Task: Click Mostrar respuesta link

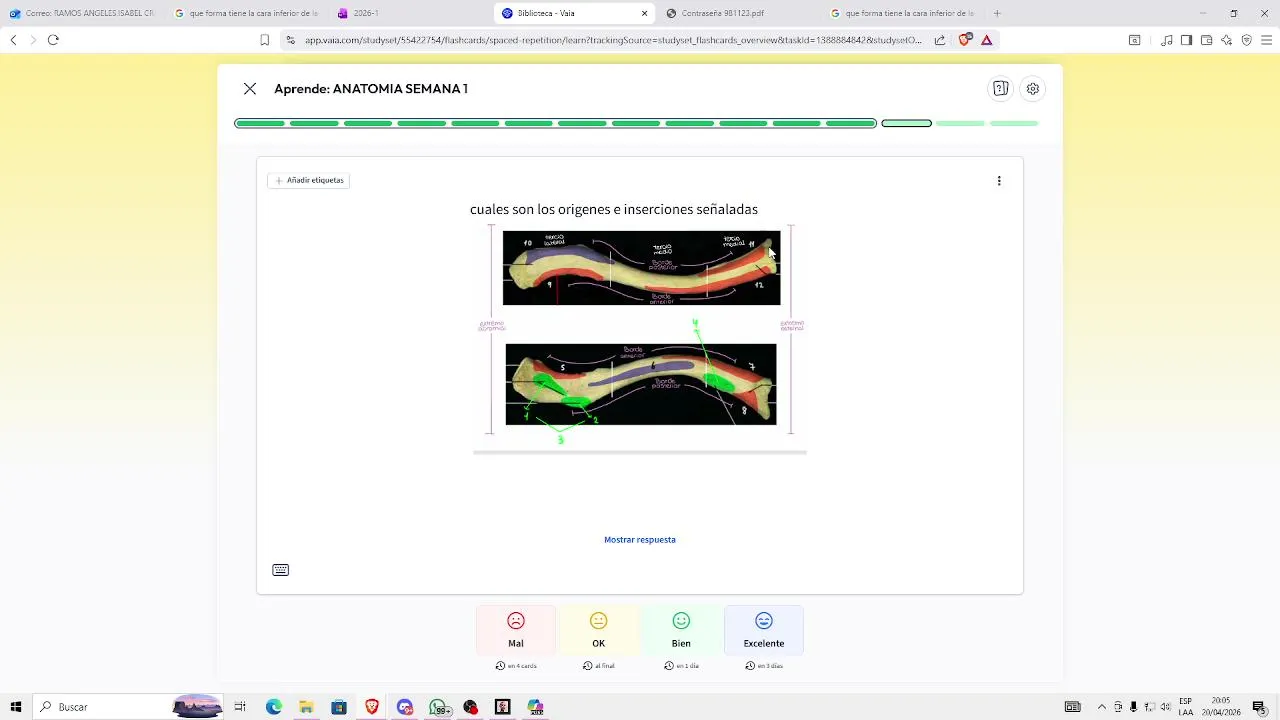Action: 640,540
